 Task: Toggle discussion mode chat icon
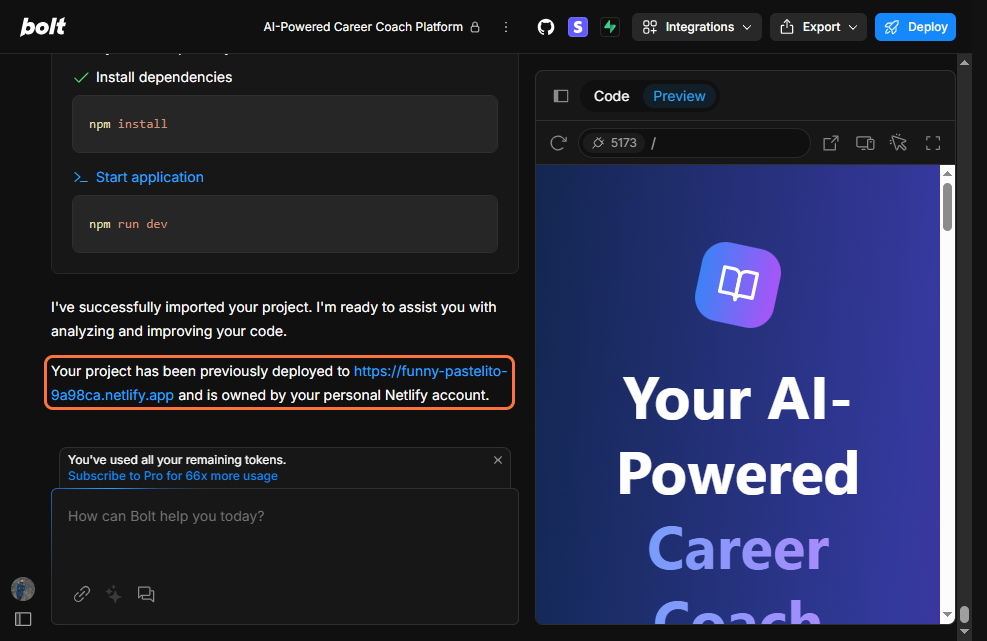[146, 594]
